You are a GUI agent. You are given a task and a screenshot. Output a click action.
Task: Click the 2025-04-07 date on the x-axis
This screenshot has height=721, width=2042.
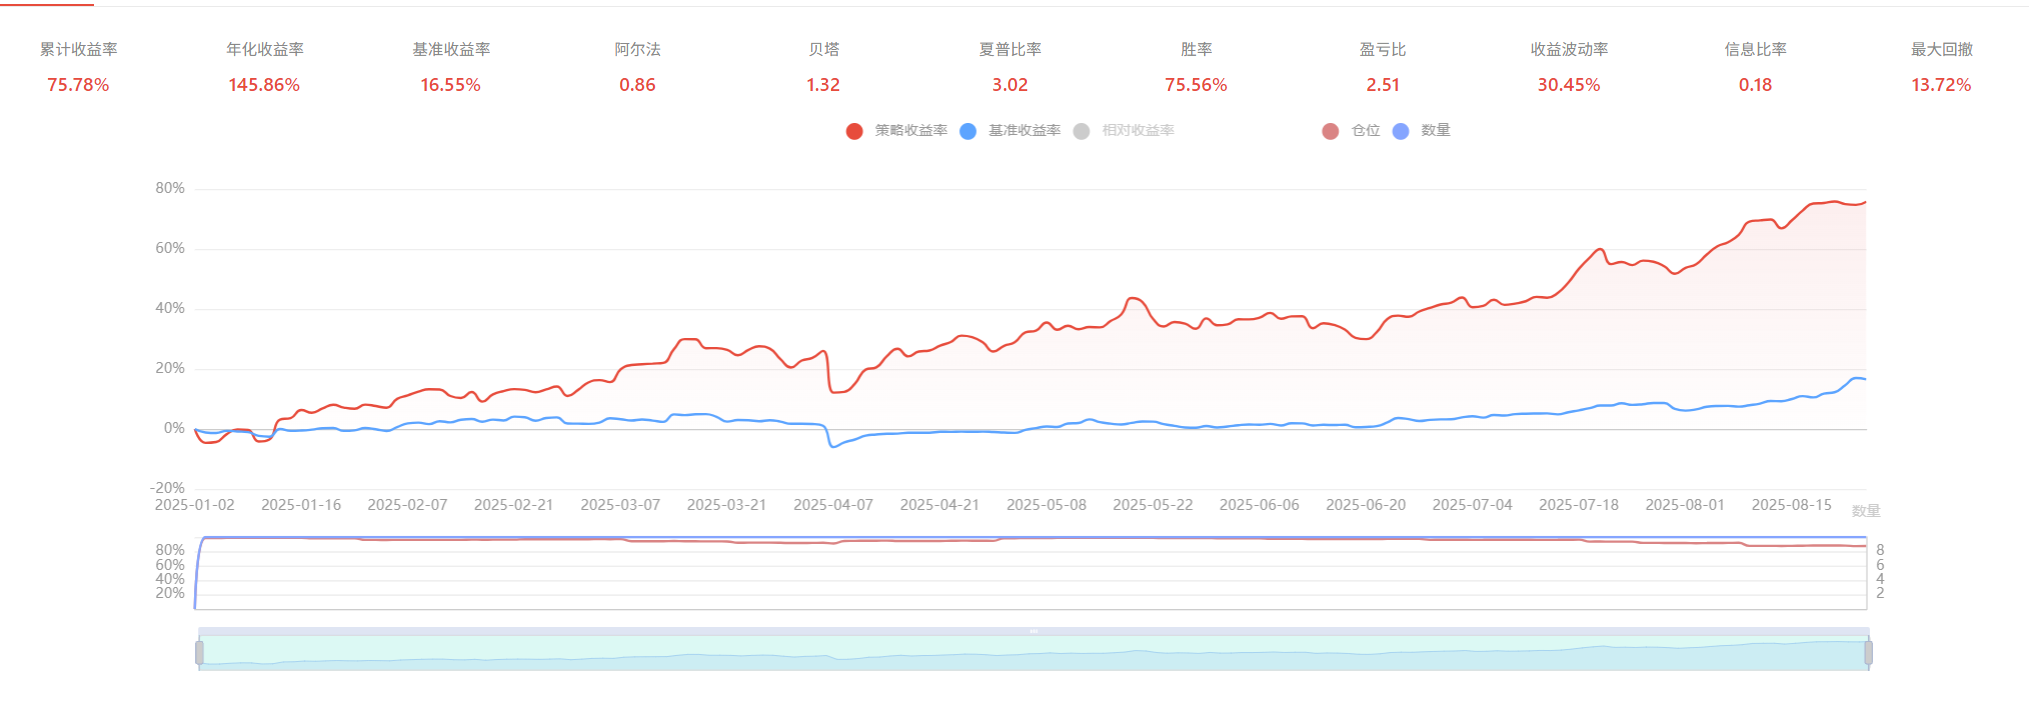tap(833, 505)
